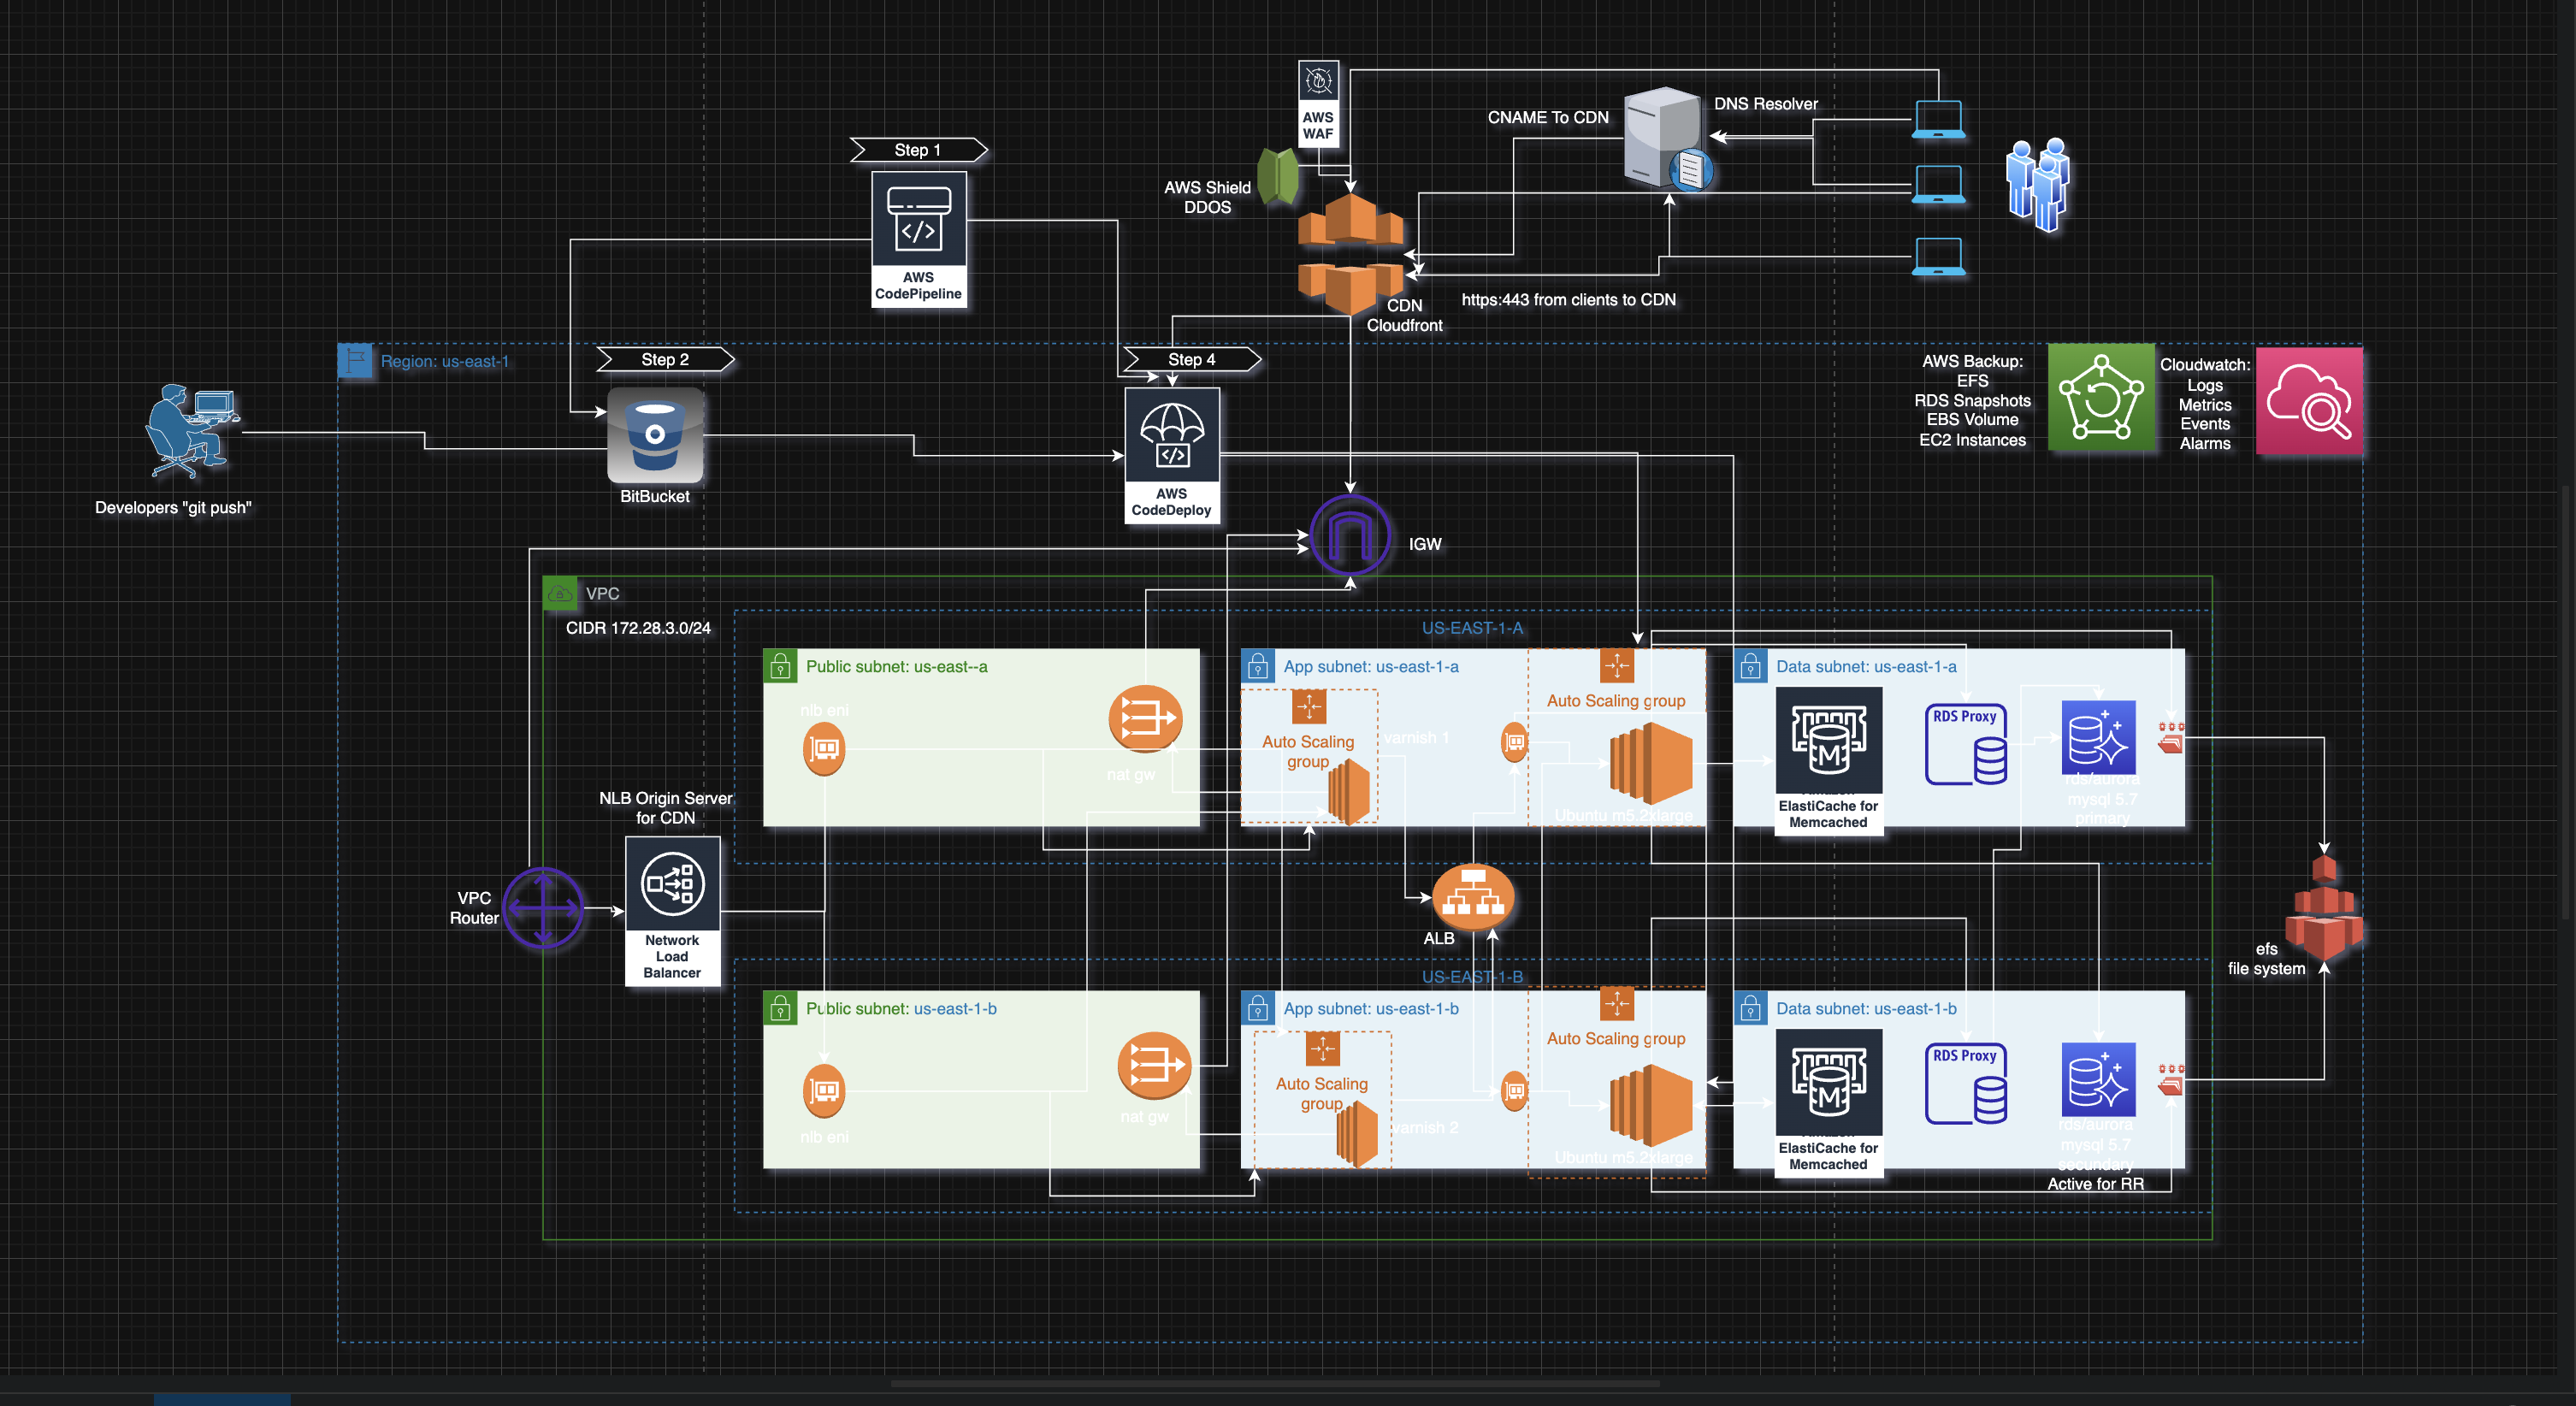This screenshot has width=2576, height=1406.
Task: Select the 'US-EAST-1-A' zone label
Action: (x=1472, y=628)
